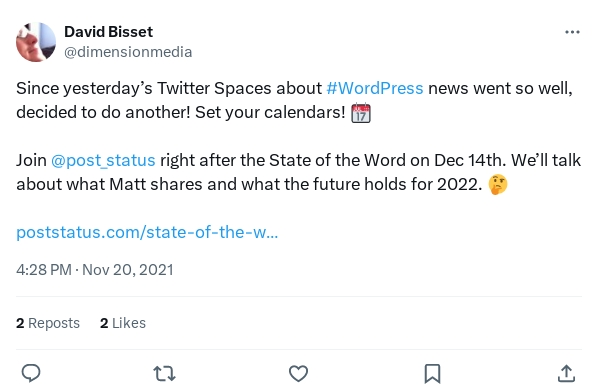Click the 'future holds for 2022' sentence
Image resolution: width=598 pixels, height=387 pixels.
[398, 184]
